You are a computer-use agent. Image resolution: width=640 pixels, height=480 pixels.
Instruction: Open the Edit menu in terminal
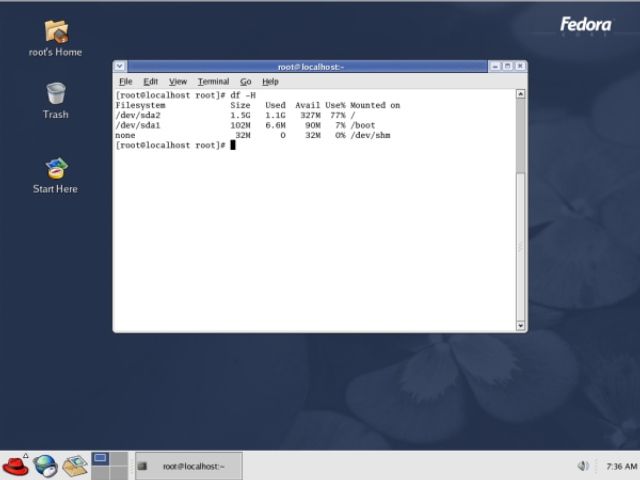[150, 81]
